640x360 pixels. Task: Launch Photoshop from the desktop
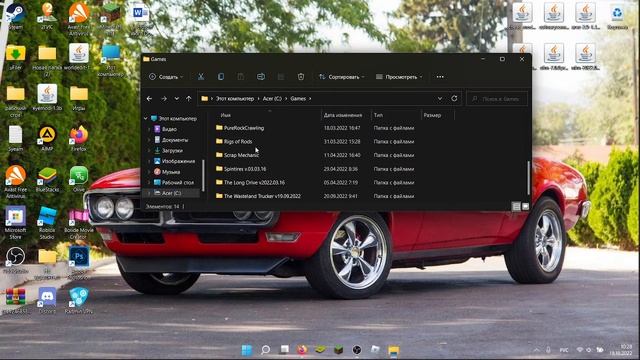[79, 262]
